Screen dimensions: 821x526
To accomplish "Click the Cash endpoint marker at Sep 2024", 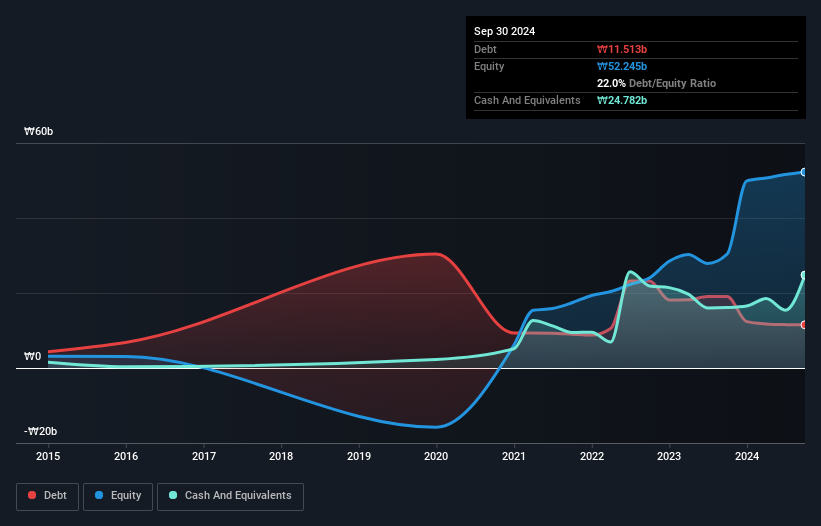I will (804, 275).
